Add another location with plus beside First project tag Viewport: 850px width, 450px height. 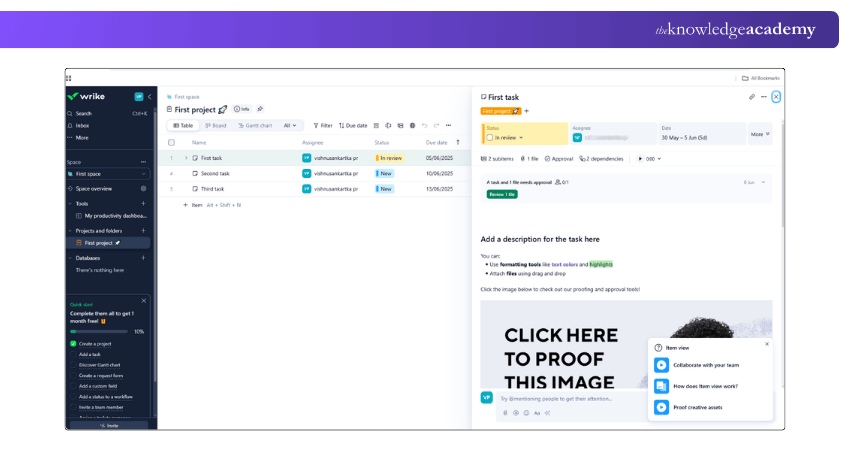526,111
